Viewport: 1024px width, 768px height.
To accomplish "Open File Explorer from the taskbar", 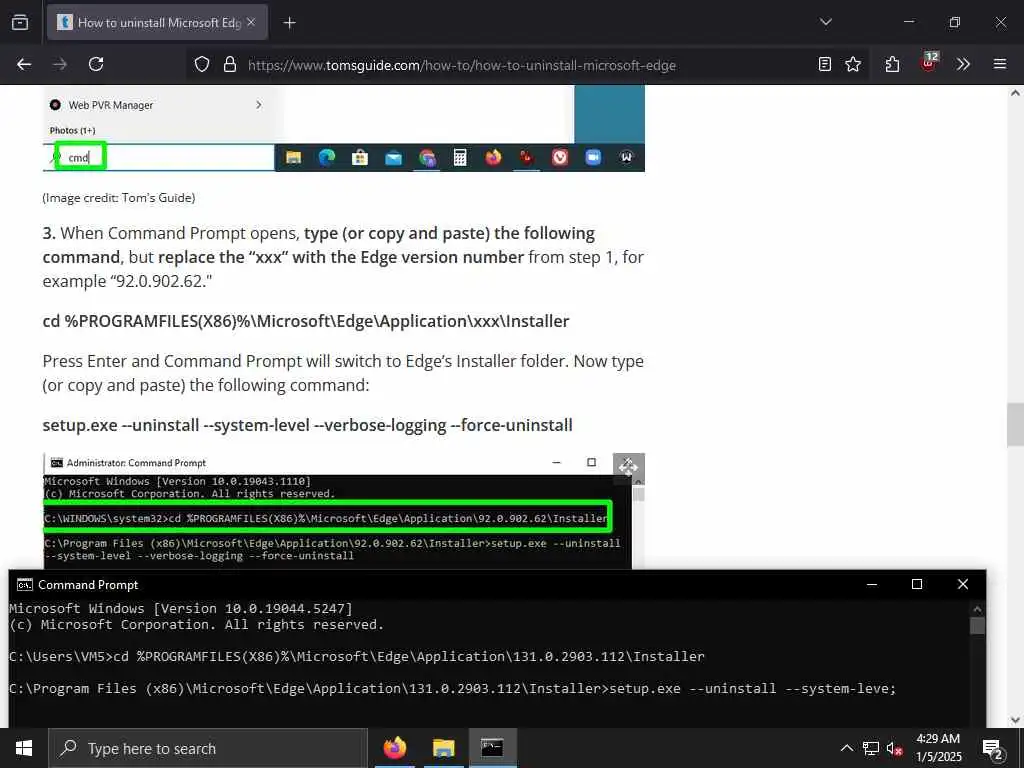I will click(443, 748).
